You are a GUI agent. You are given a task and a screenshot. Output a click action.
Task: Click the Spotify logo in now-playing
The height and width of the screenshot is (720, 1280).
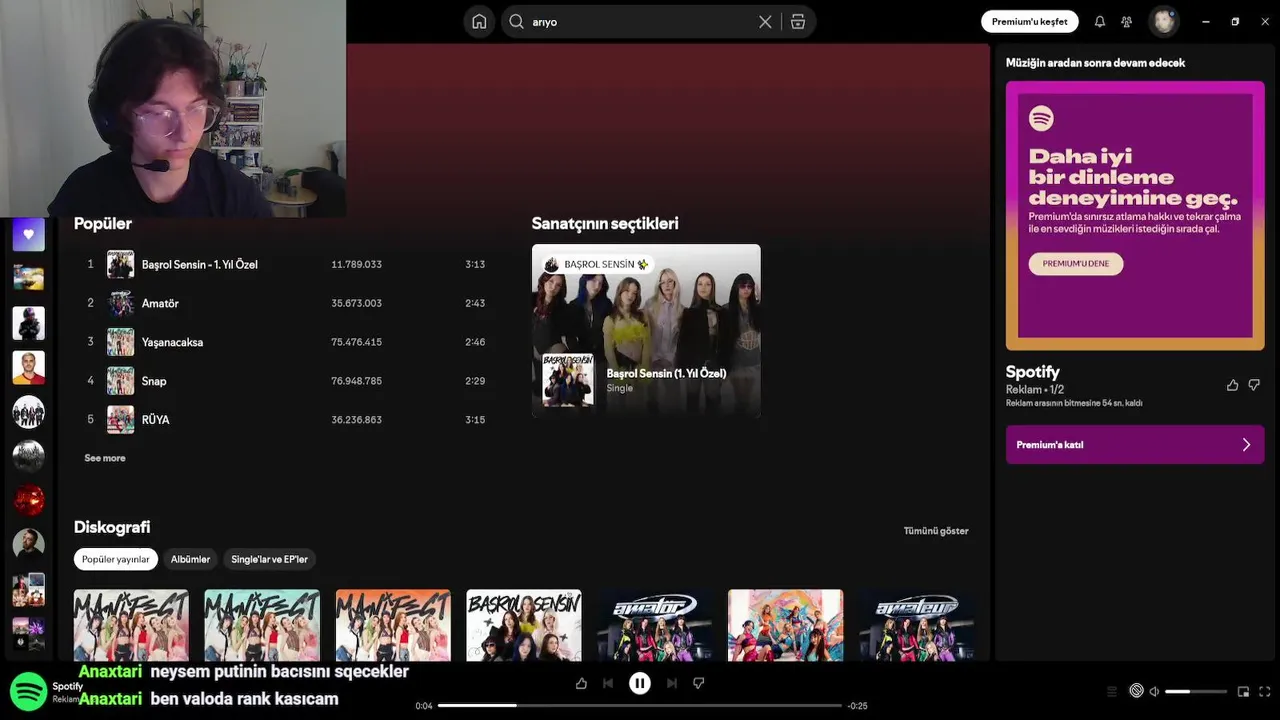29,691
